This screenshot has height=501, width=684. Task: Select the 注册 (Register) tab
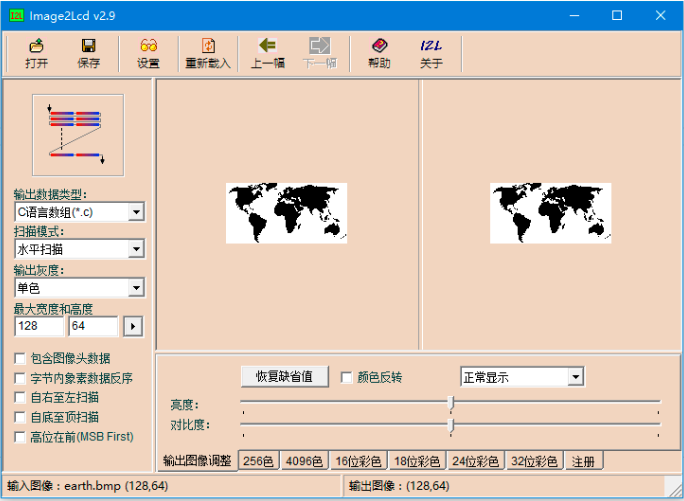583,461
